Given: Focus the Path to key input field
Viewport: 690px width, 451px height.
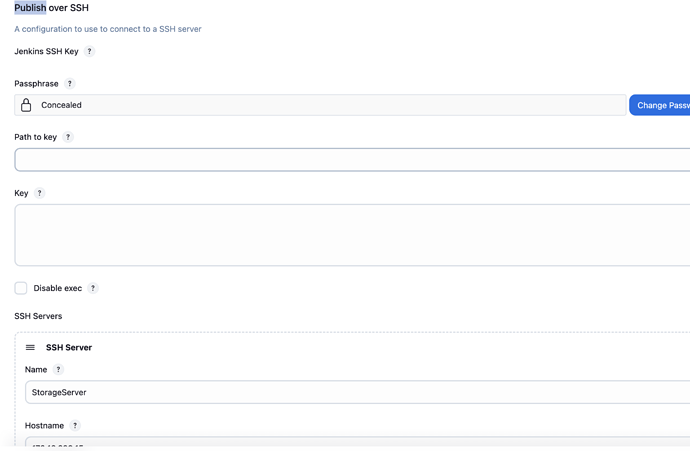Looking at the screenshot, I should 352,160.
